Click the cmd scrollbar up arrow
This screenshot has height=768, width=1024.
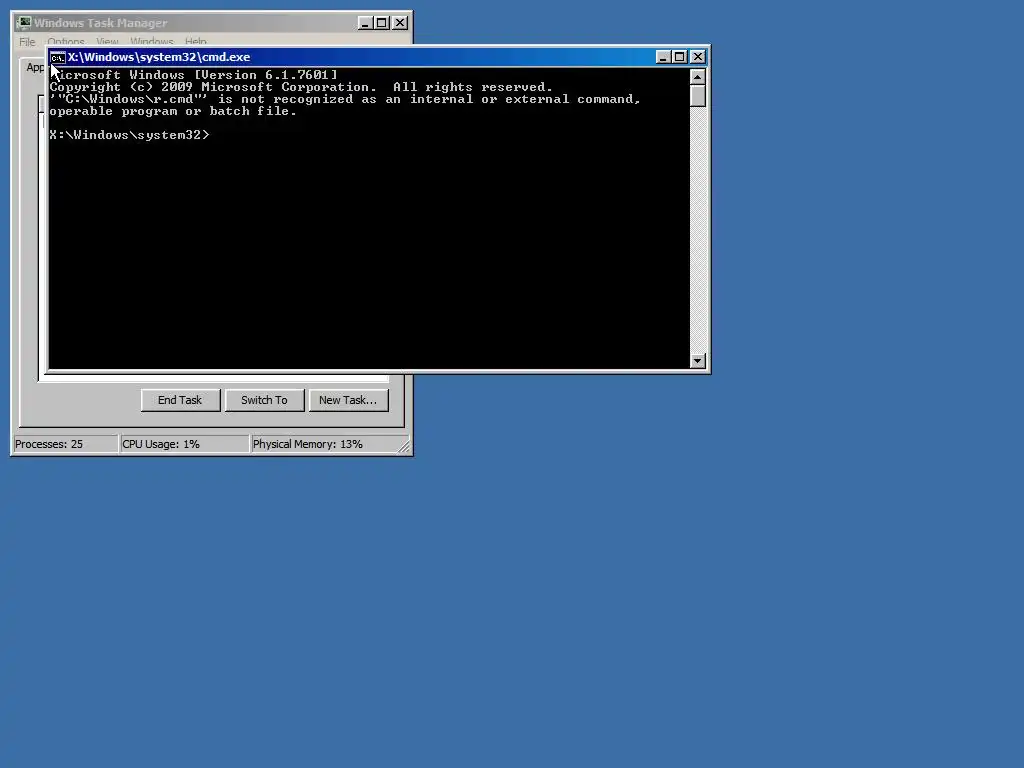[697, 76]
